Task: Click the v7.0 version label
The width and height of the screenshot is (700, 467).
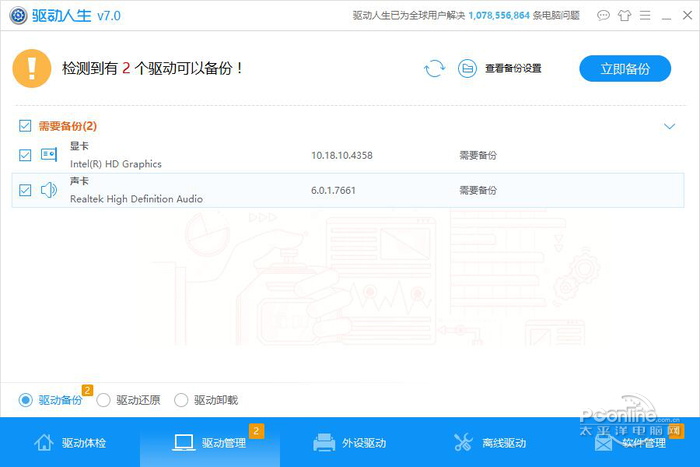Action: click(x=109, y=16)
